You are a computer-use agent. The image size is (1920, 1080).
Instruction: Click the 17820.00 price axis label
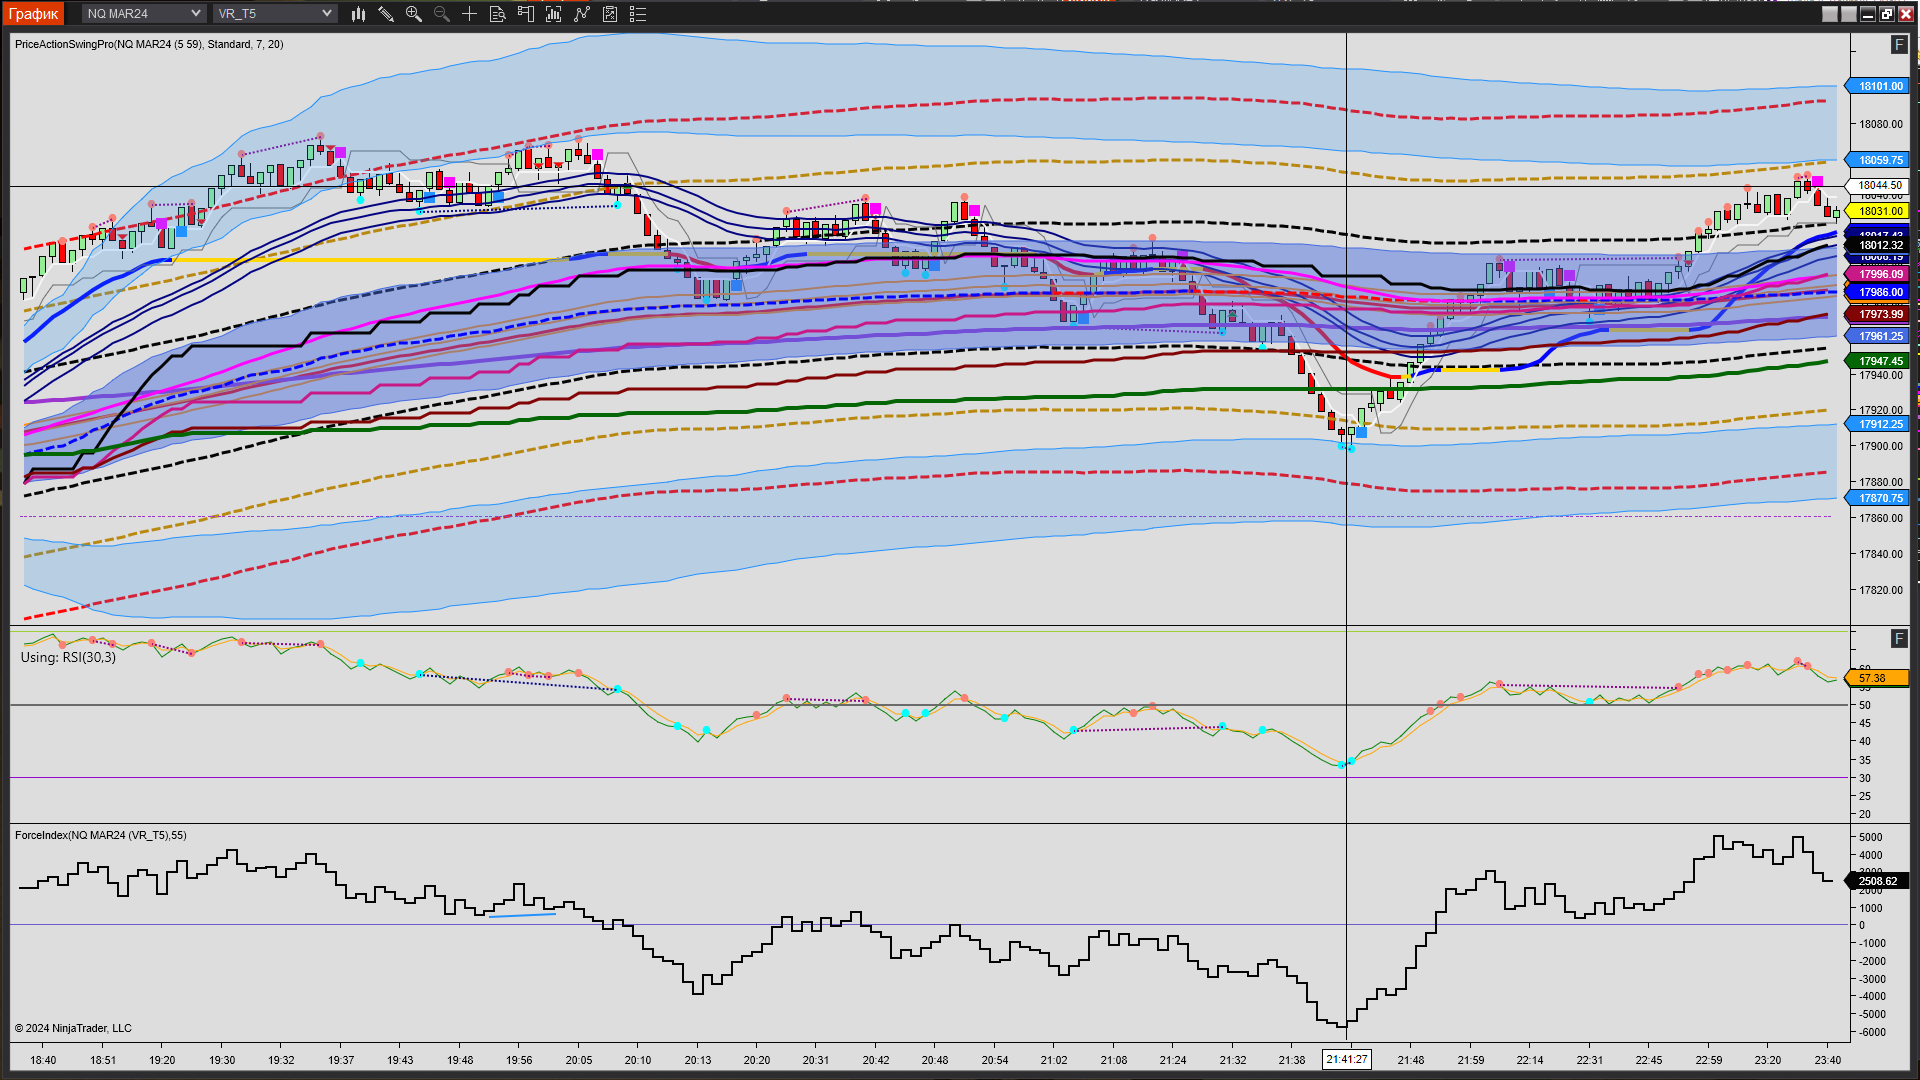click(x=1881, y=591)
